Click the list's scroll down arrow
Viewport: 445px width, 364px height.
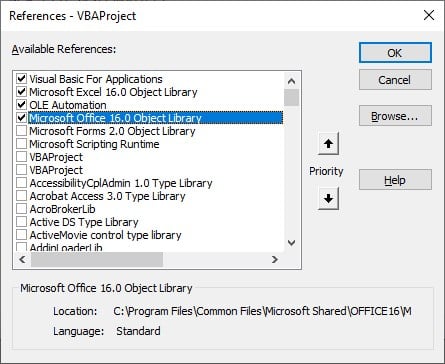coord(291,243)
